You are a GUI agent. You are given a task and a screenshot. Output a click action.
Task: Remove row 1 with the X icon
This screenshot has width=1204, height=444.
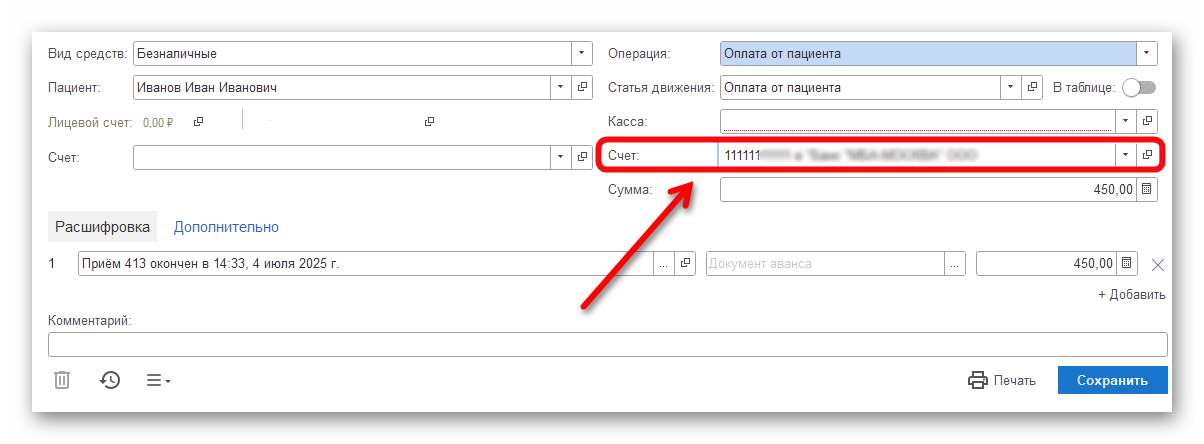point(1158,264)
